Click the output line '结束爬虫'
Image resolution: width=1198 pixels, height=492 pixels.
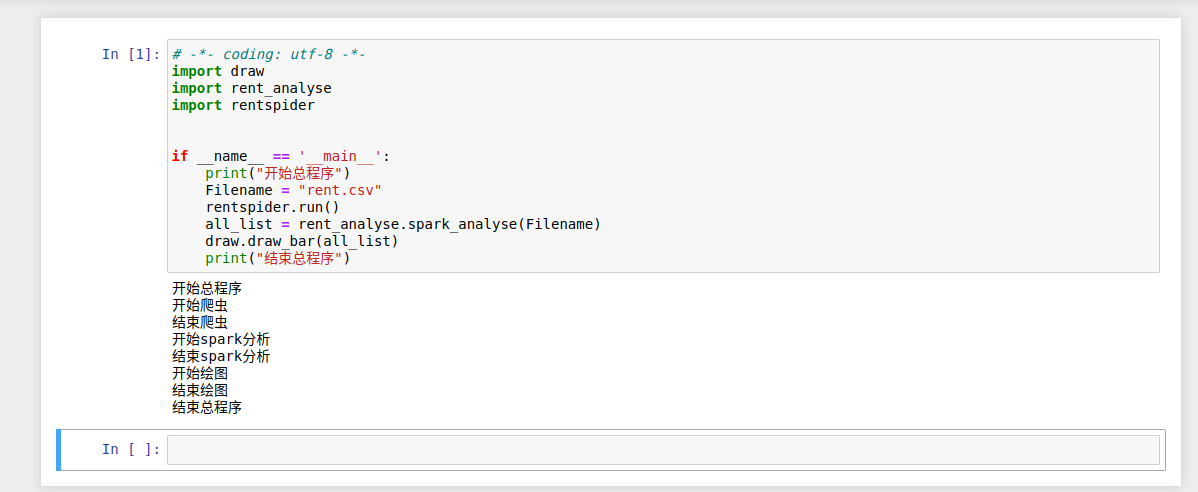pyautogui.click(x=200, y=322)
